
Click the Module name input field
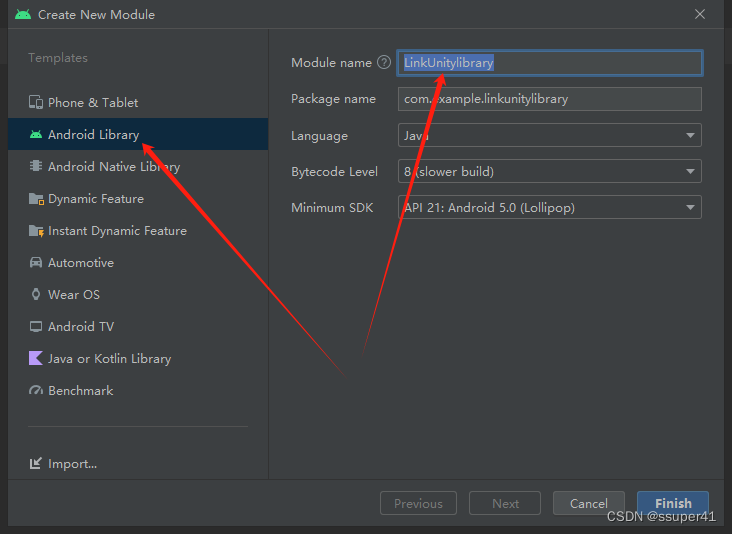[549, 63]
